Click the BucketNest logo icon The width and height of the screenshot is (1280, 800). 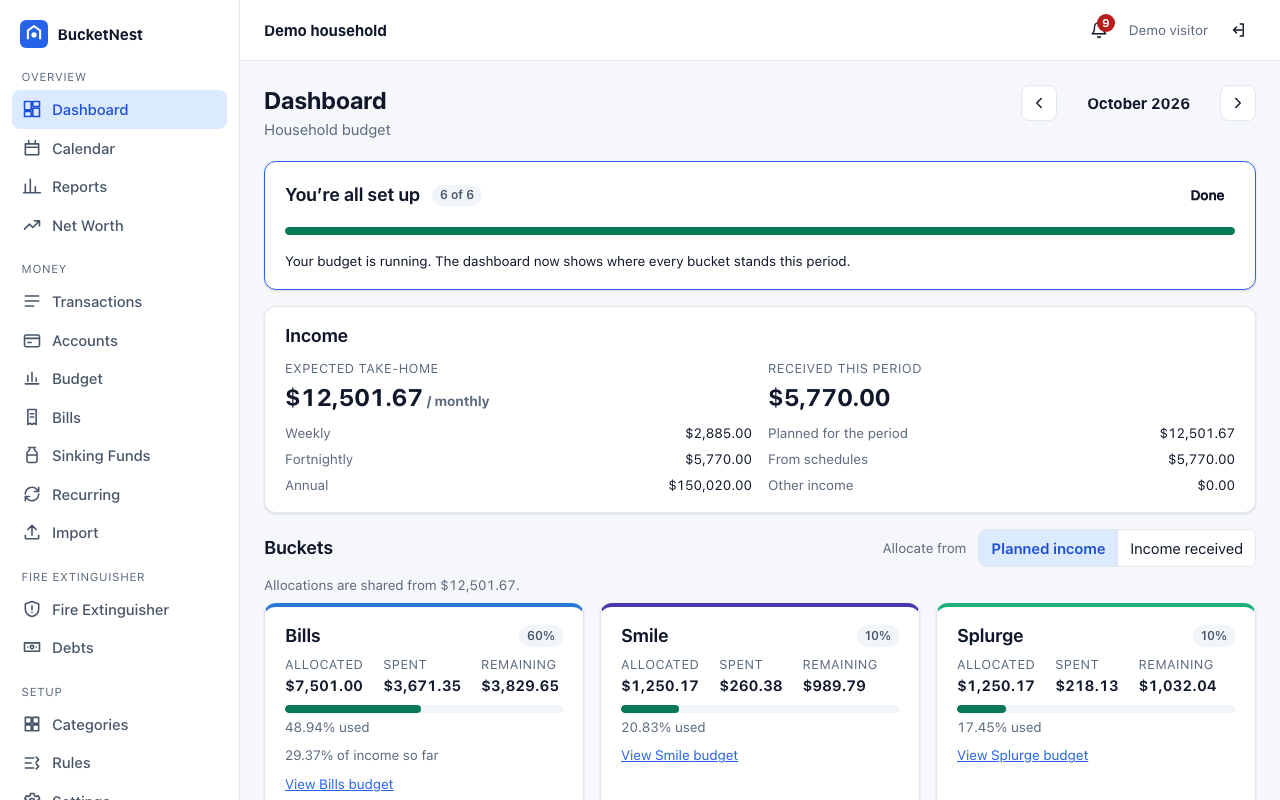point(34,34)
